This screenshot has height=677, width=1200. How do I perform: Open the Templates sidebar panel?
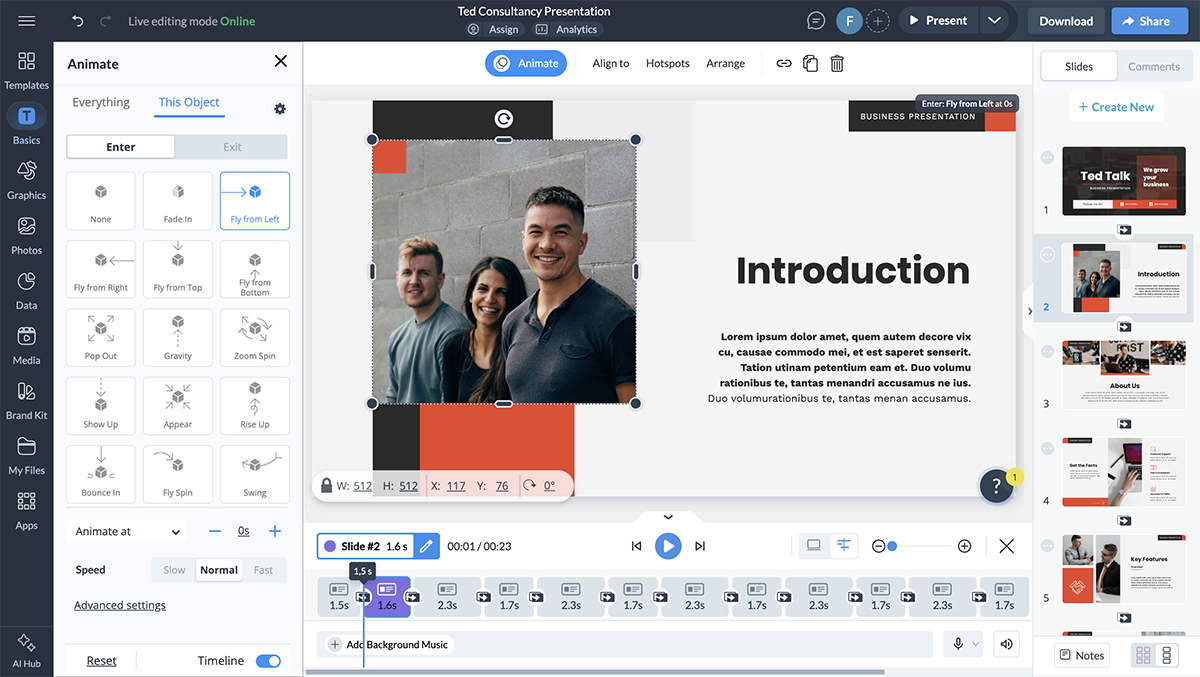27,71
